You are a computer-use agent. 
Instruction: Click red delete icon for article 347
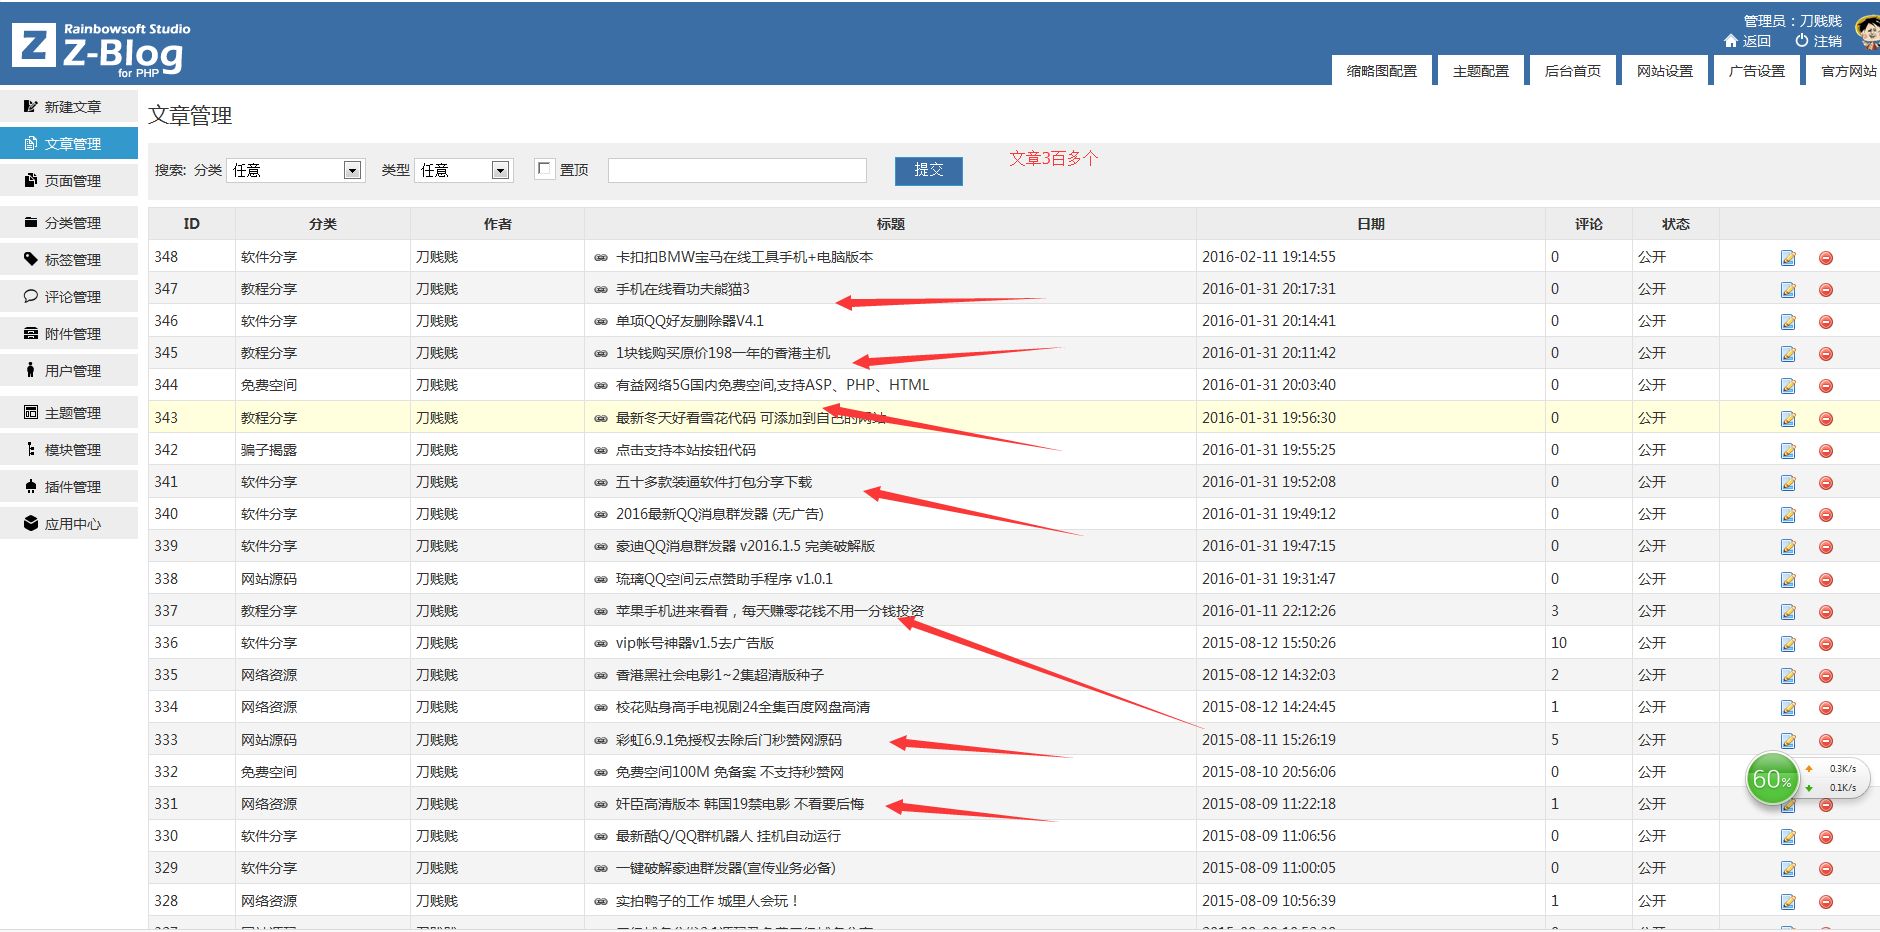[x=1825, y=290]
